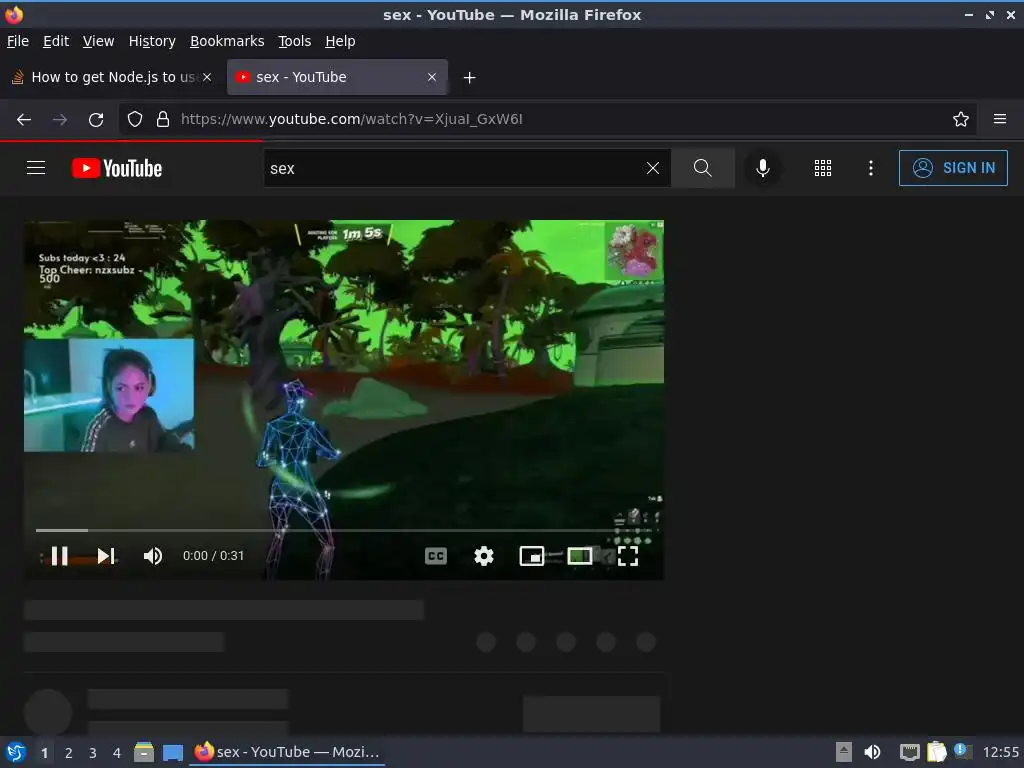Viewport: 1024px width, 768px height.
Task: Open the video settings gear
Action: (484, 556)
